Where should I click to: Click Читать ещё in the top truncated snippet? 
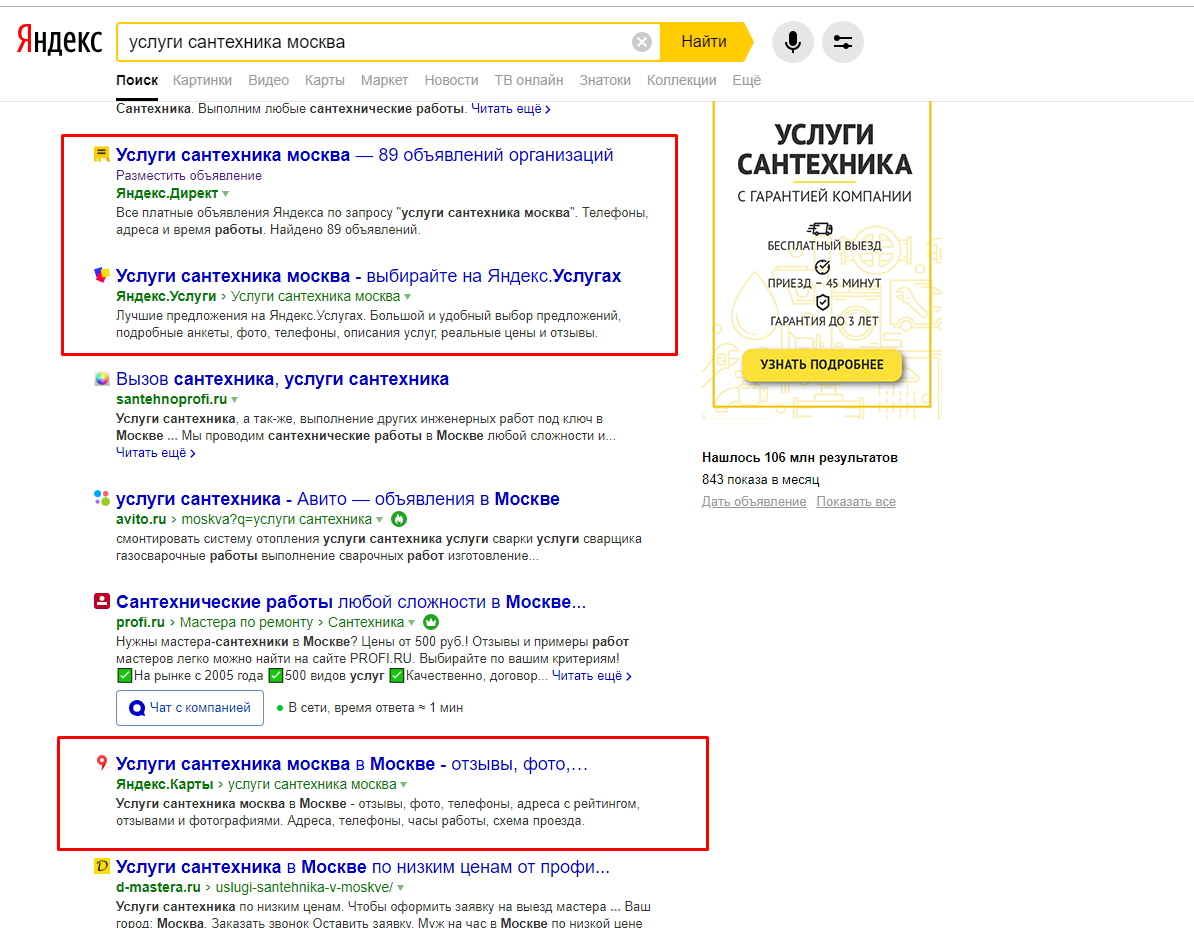[511, 109]
